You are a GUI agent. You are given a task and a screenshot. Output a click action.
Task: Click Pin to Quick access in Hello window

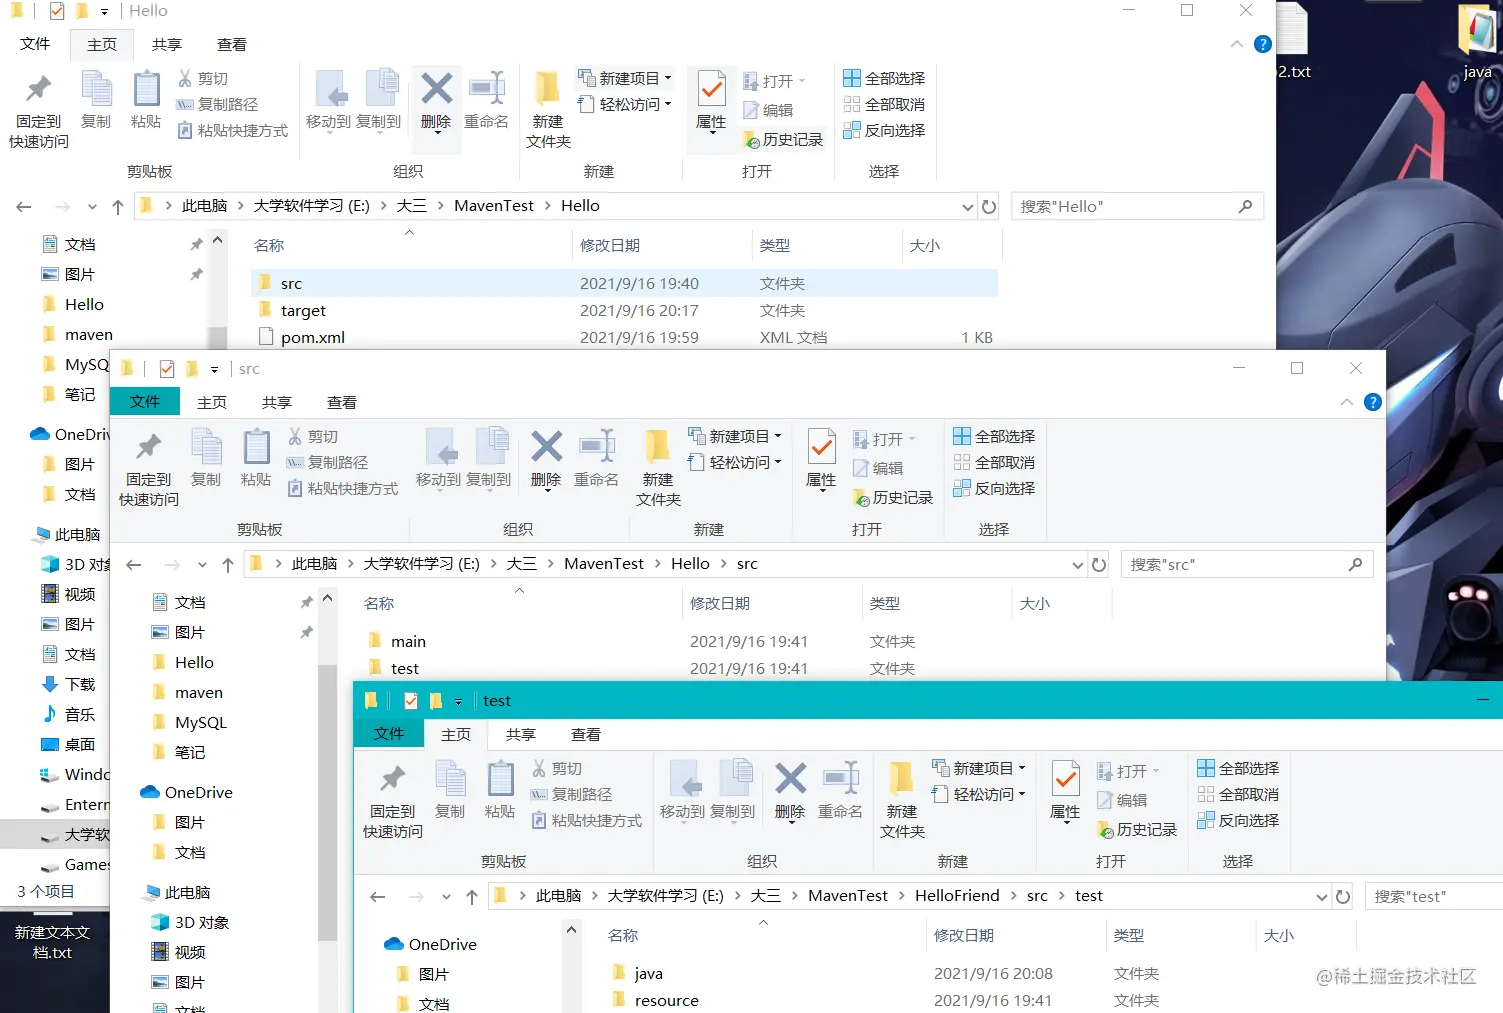click(39, 110)
